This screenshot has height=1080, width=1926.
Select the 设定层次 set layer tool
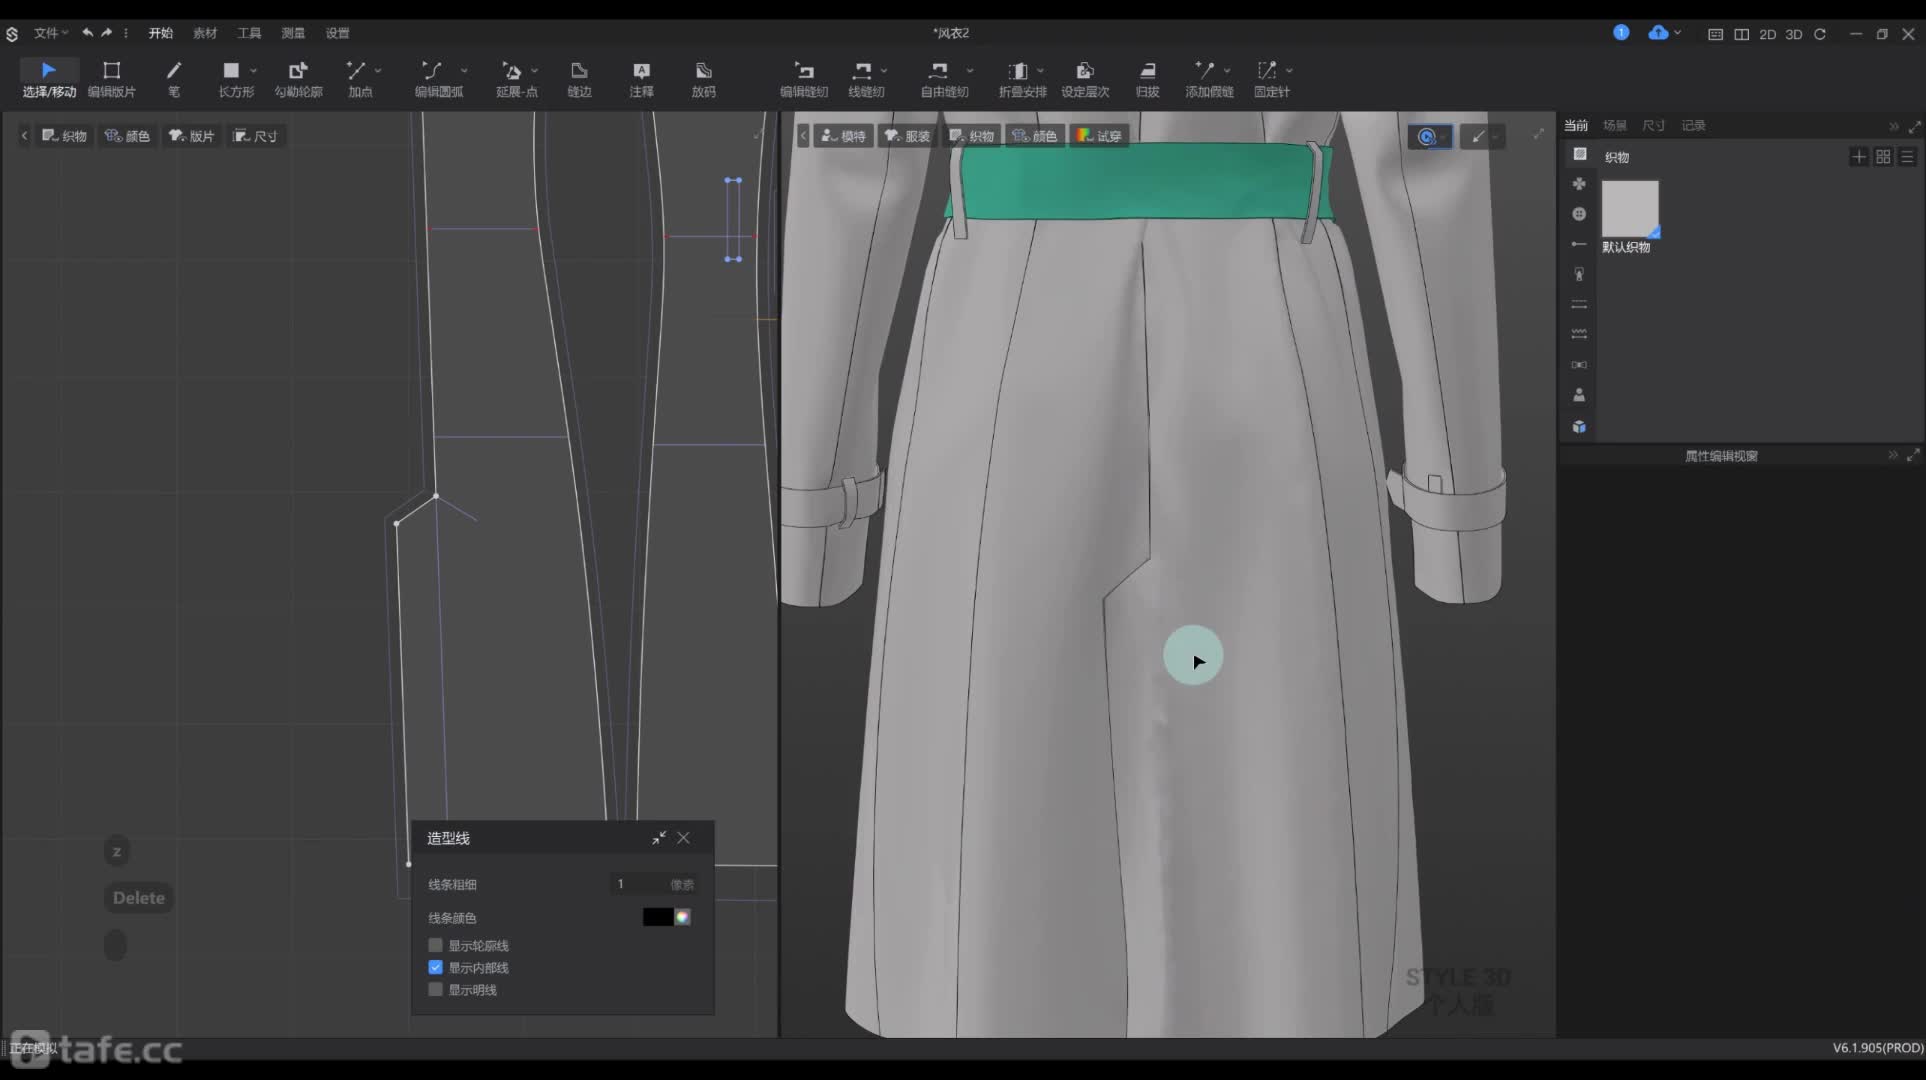pyautogui.click(x=1085, y=78)
